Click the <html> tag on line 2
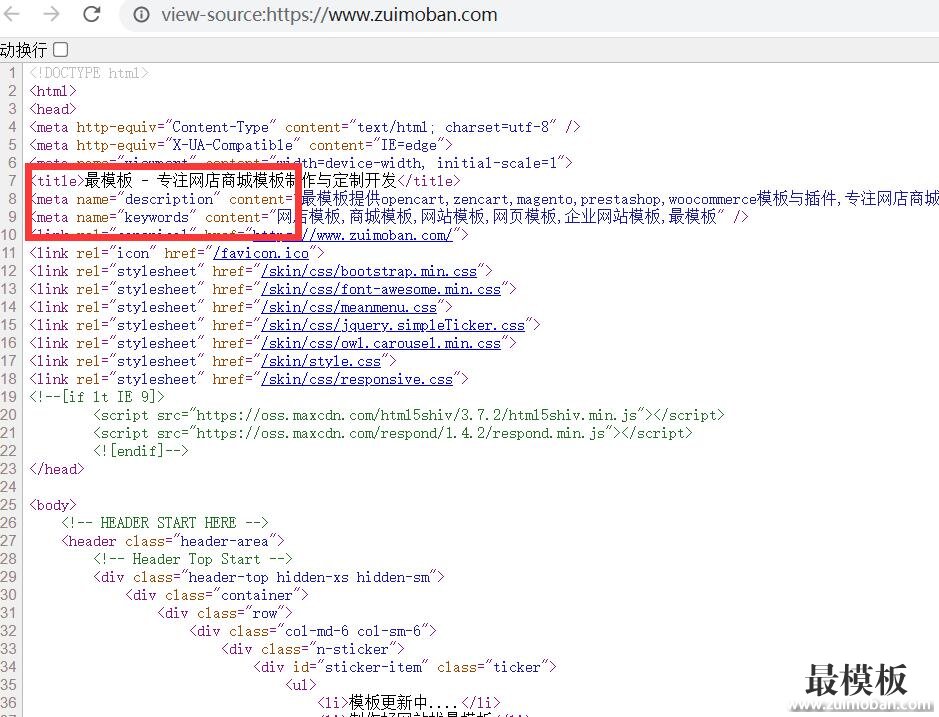 [53, 91]
